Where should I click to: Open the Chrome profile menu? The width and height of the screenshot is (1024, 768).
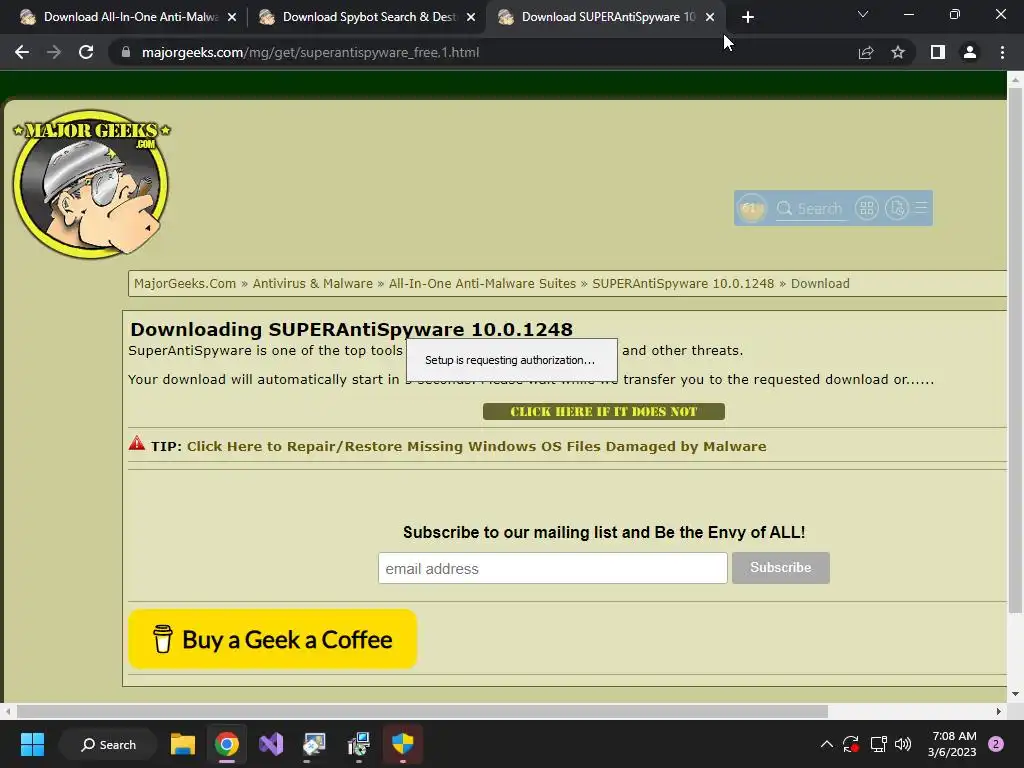[x=970, y=52]
